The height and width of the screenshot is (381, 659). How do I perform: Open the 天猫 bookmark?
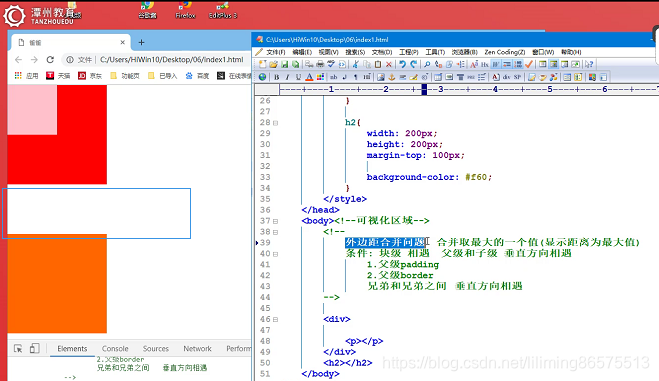tap(58, 76)
